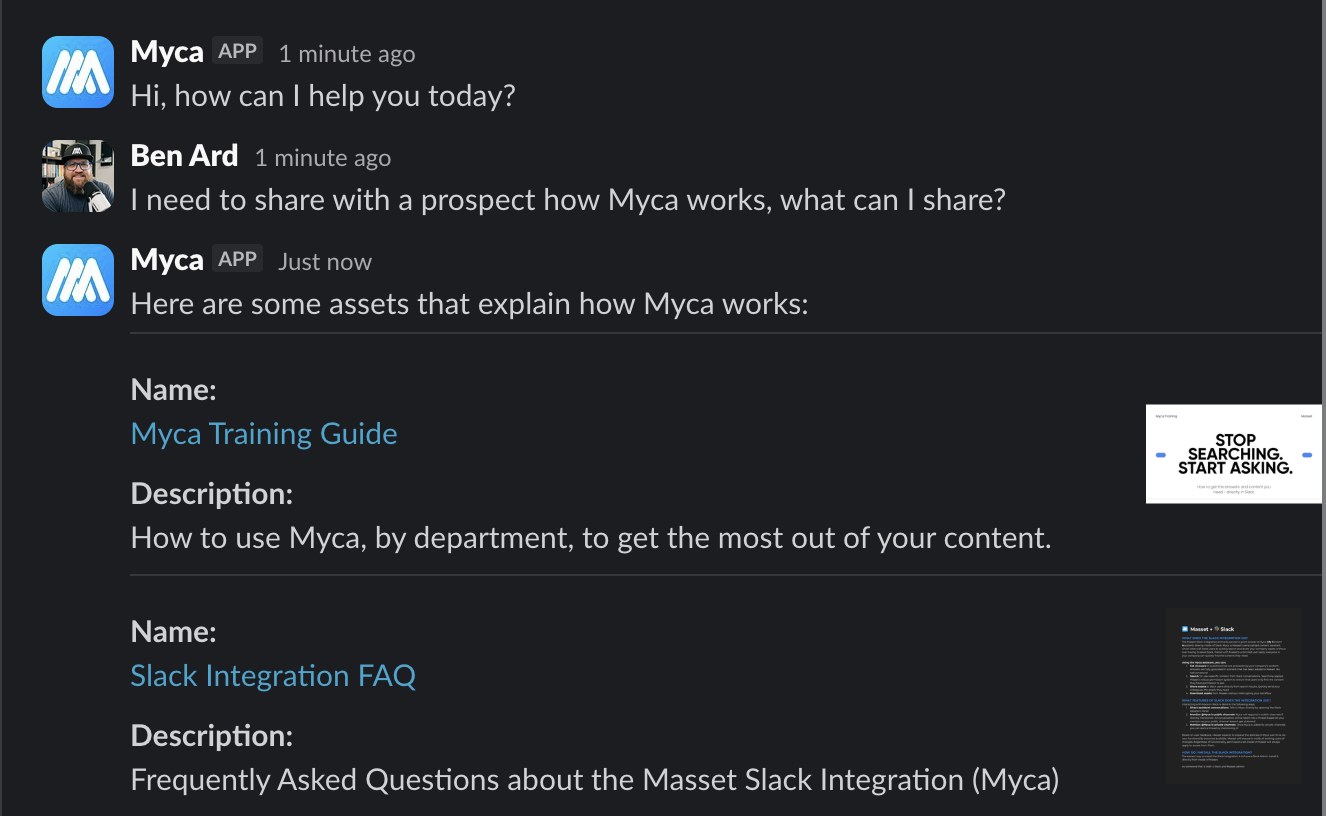
Task: Select the greeting message text from Myca
Action: 322,96
